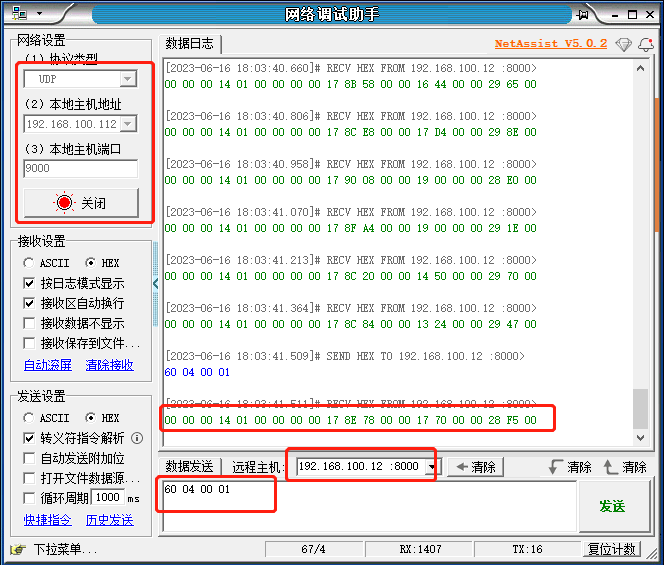The height and width of the screenshot is (565, 664).
Task: Open the NetAssist V5.0.2 link
Action: pyautogui.click(x=551, y=43)
